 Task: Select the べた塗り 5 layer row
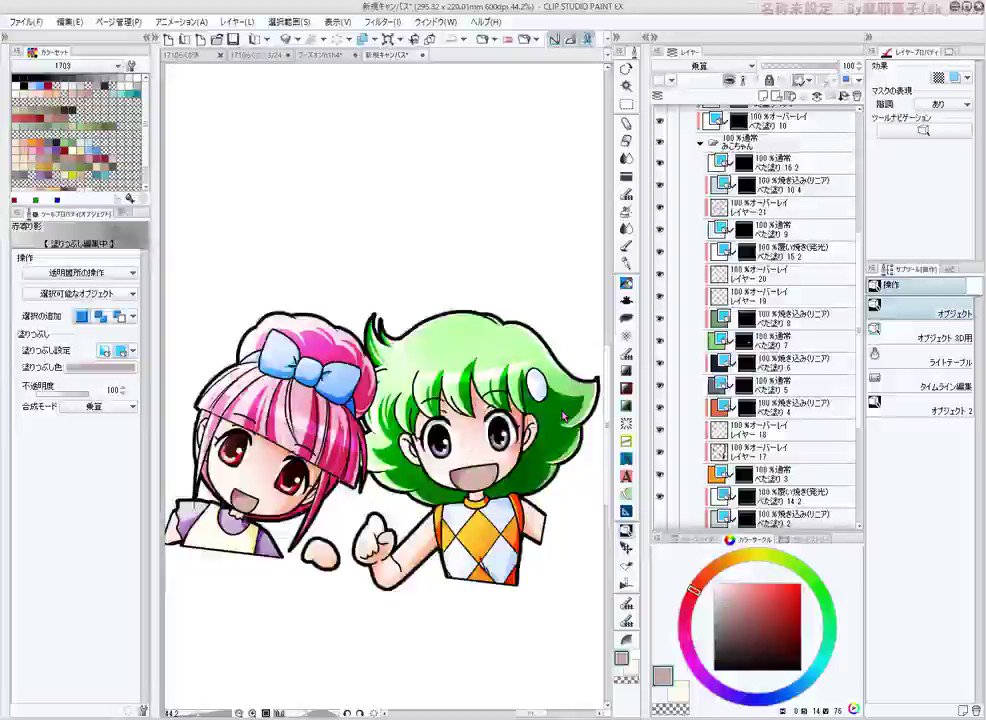(x=780, y=385)
